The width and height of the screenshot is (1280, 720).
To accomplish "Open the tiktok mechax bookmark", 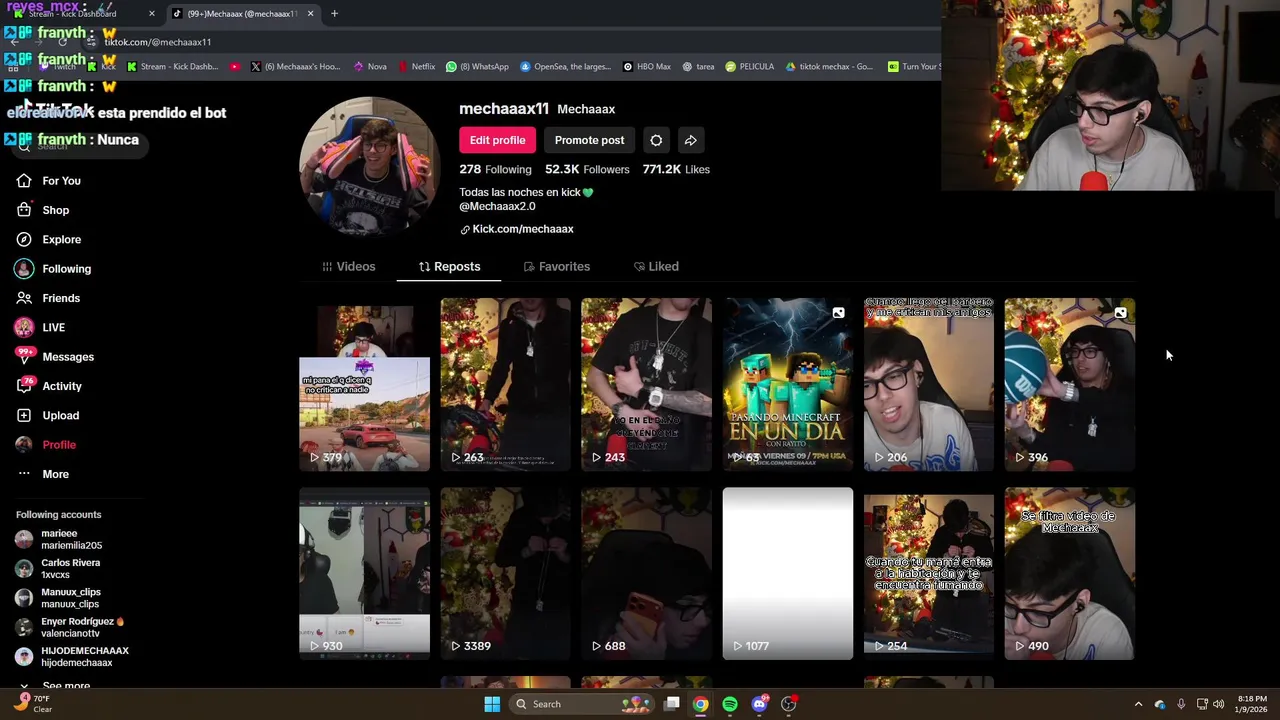I will [829, 67].
